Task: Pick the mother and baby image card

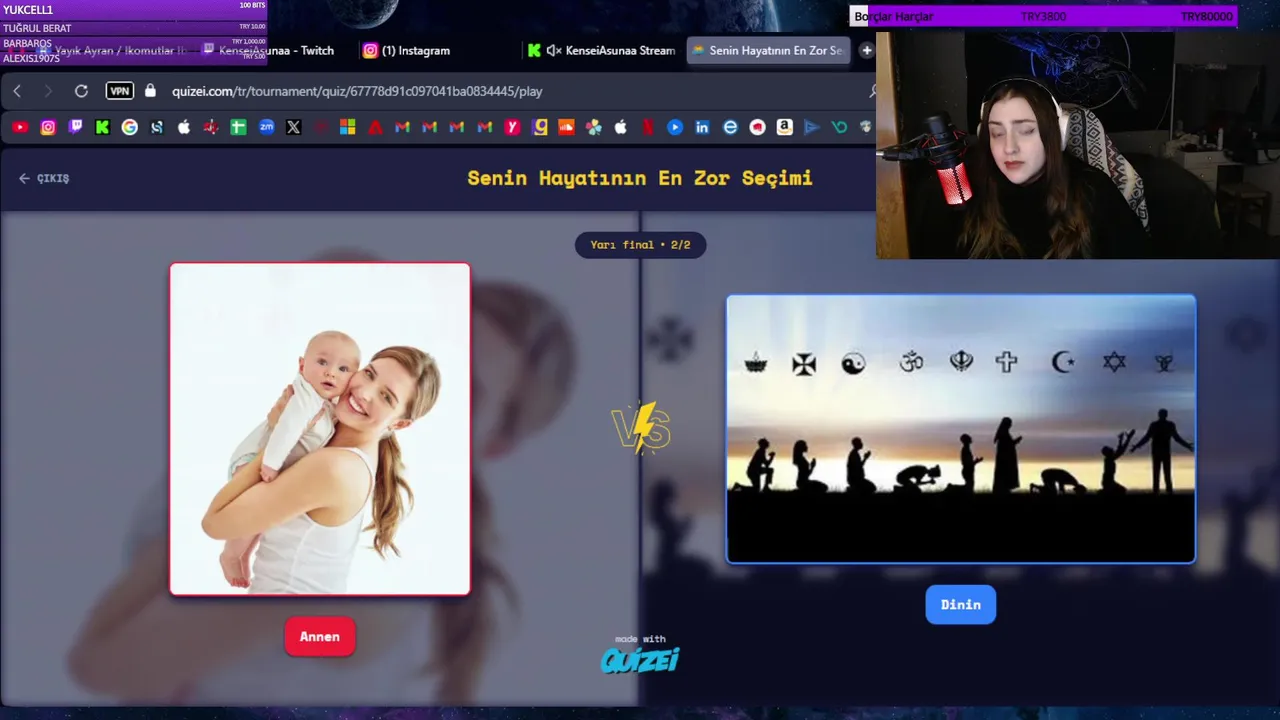Action: (x=320, y=429)
